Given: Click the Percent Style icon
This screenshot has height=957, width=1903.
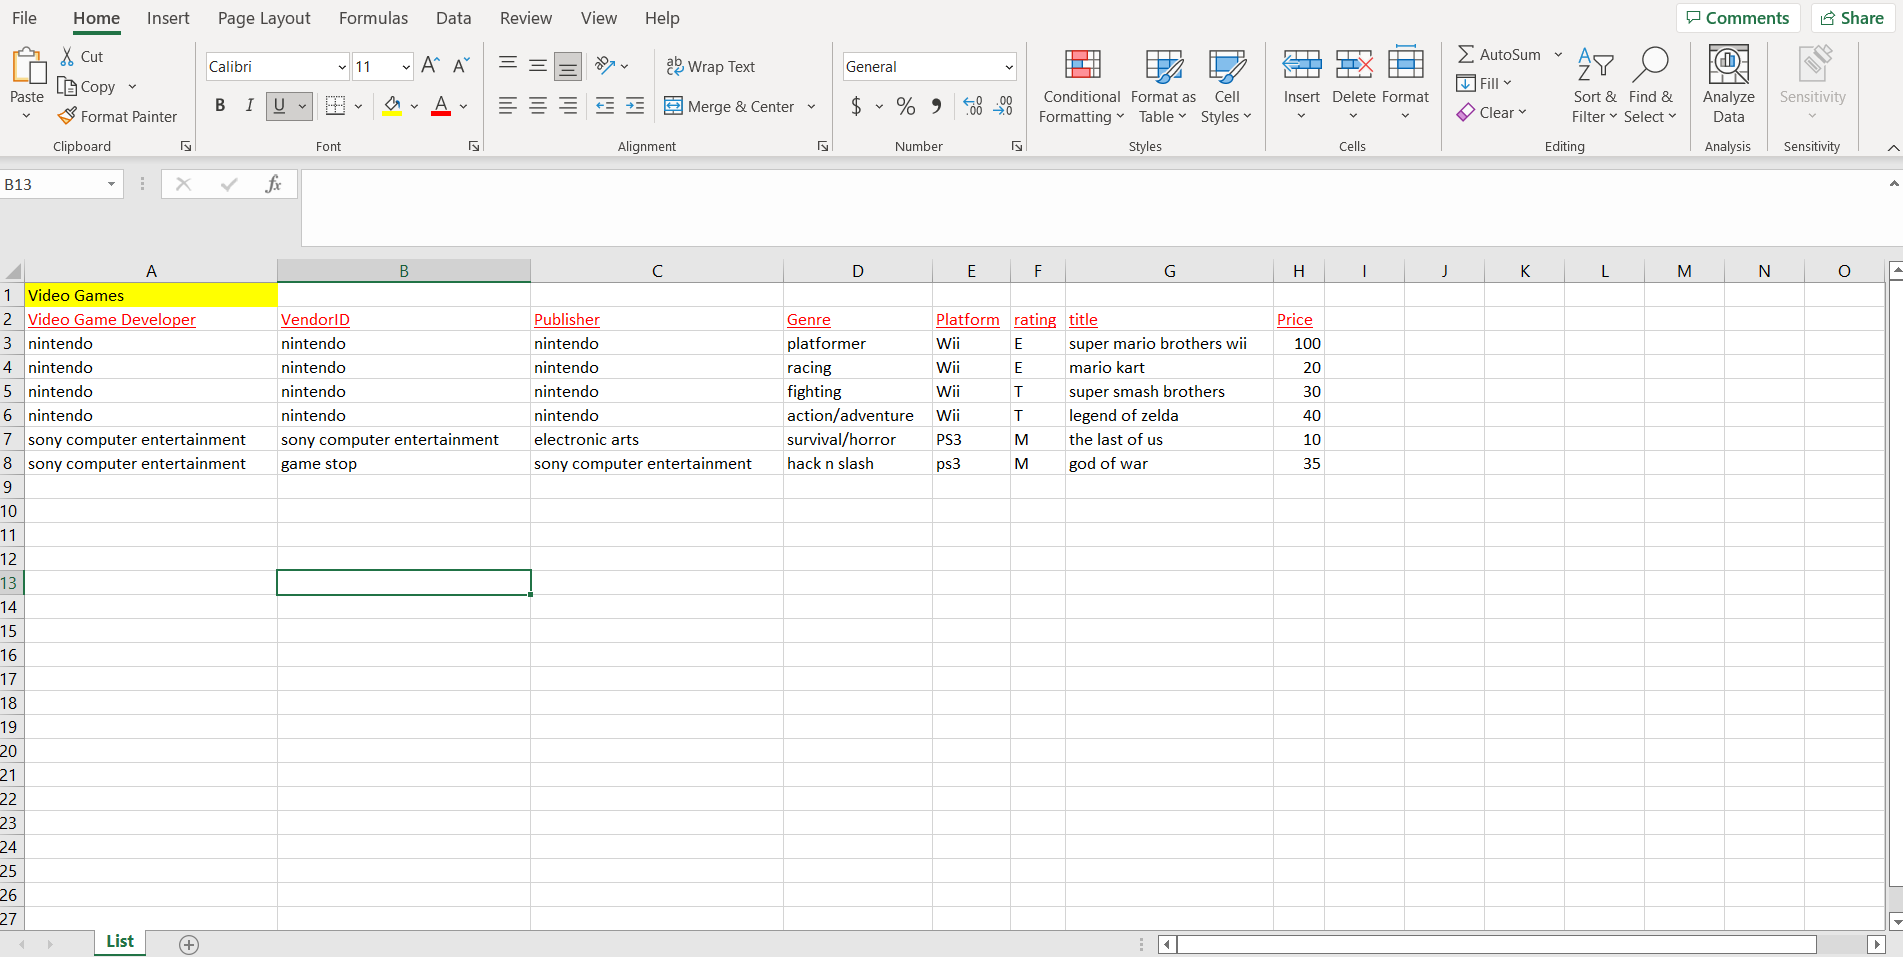Looking at the screenshot, I should coord(906,106).
